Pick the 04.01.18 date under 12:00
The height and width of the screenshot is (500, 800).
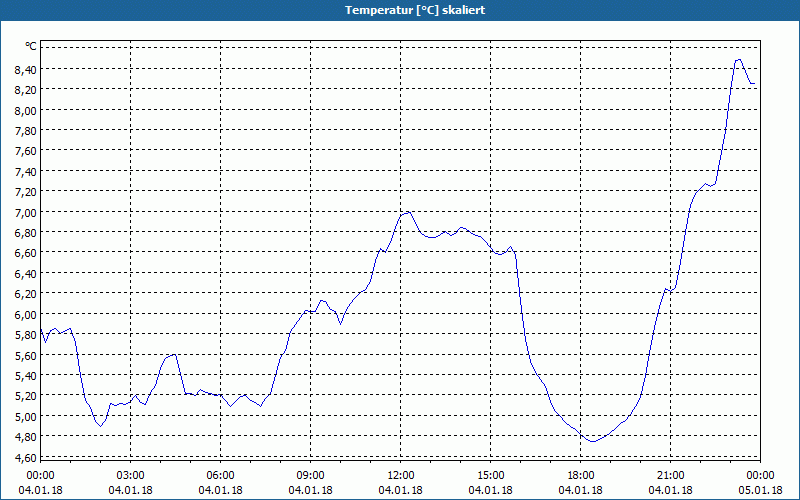401,490
